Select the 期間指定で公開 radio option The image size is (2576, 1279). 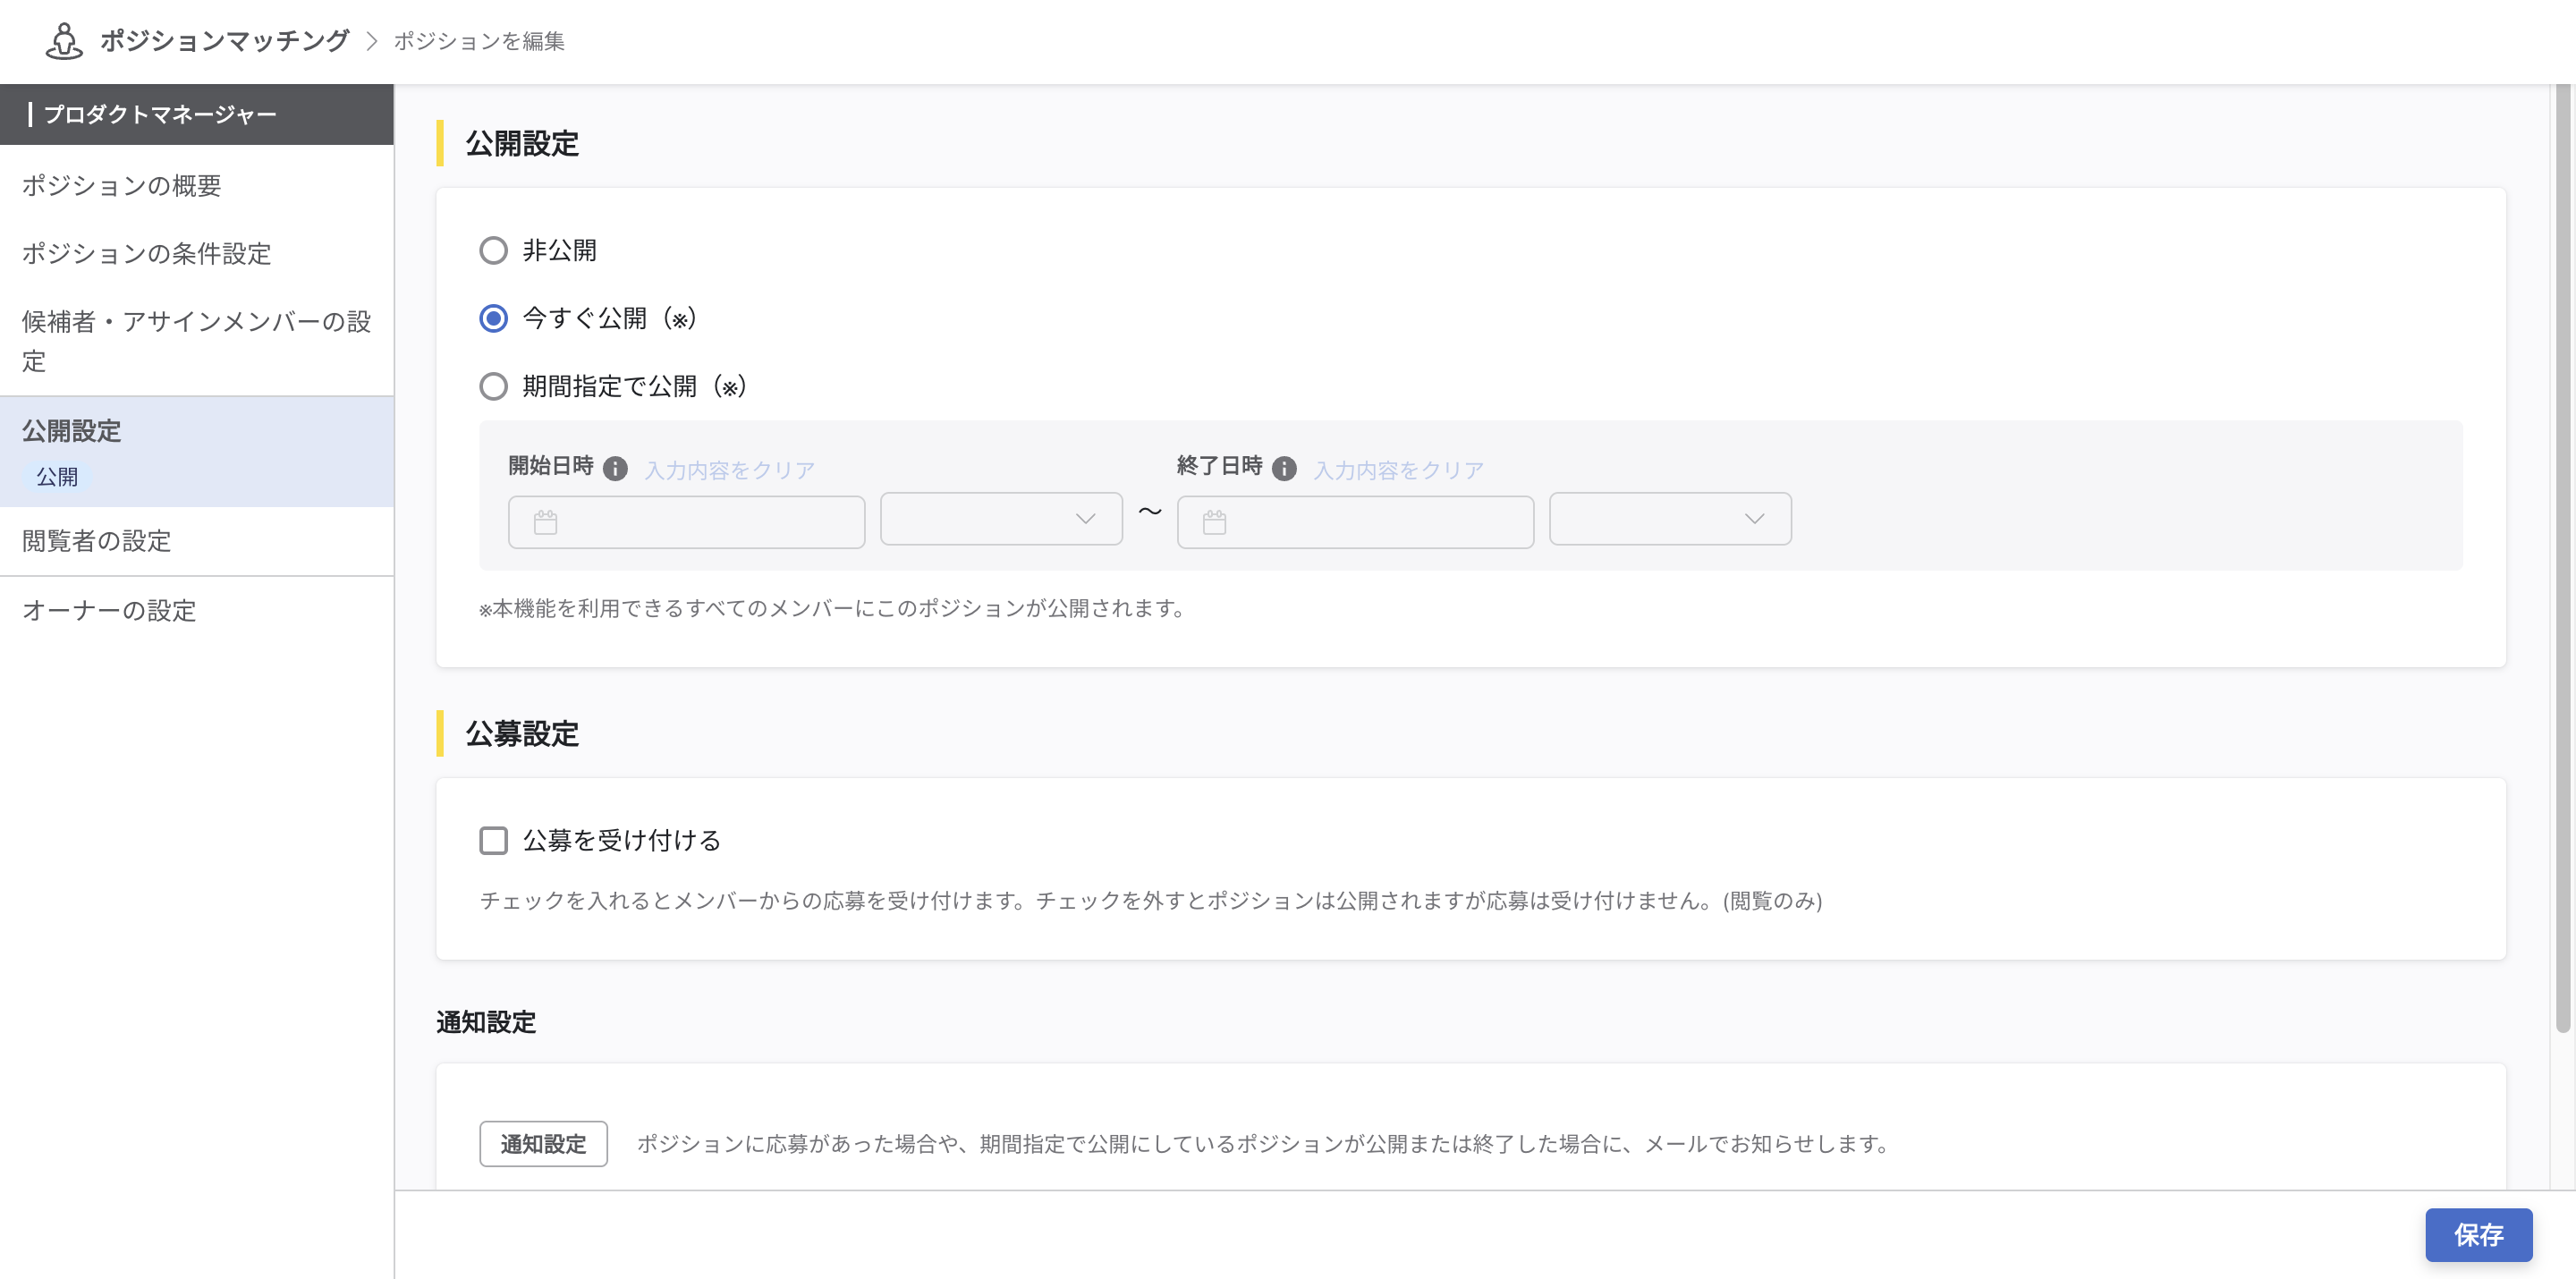[493, 386]
